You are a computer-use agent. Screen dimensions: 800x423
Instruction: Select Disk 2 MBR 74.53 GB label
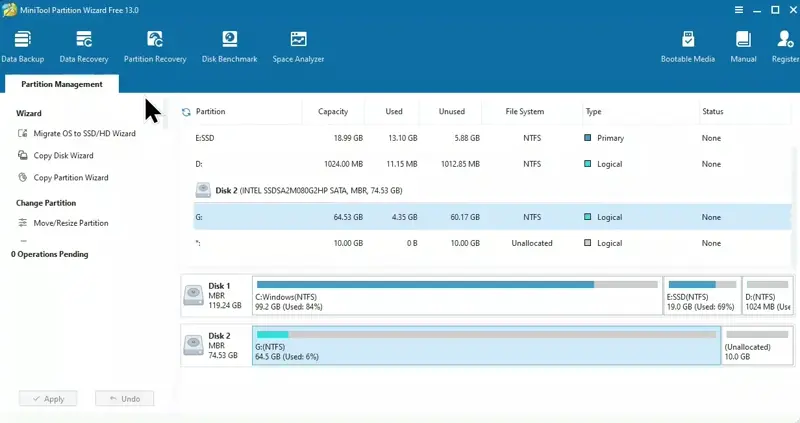[223, 345]
